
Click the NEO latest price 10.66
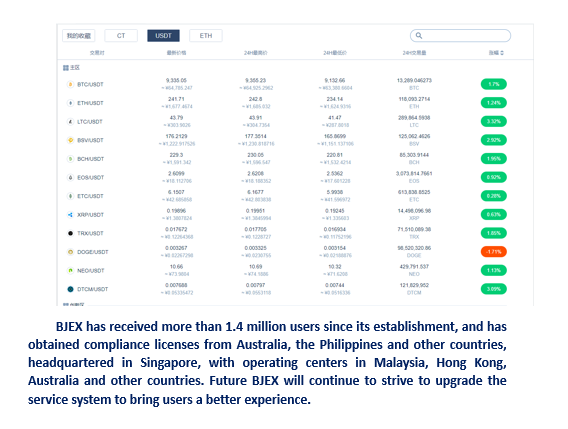pyautogui.click(x=176, y=267)
